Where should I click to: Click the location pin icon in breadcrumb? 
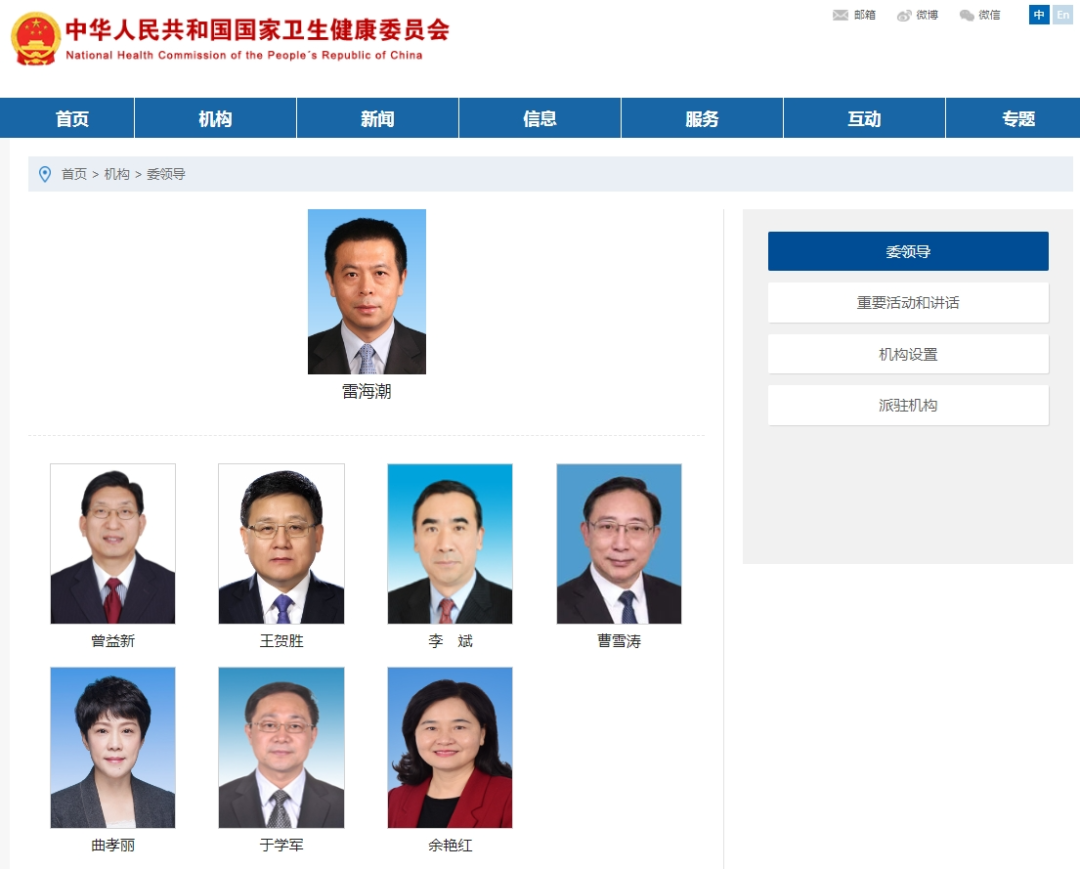[43, 173]
